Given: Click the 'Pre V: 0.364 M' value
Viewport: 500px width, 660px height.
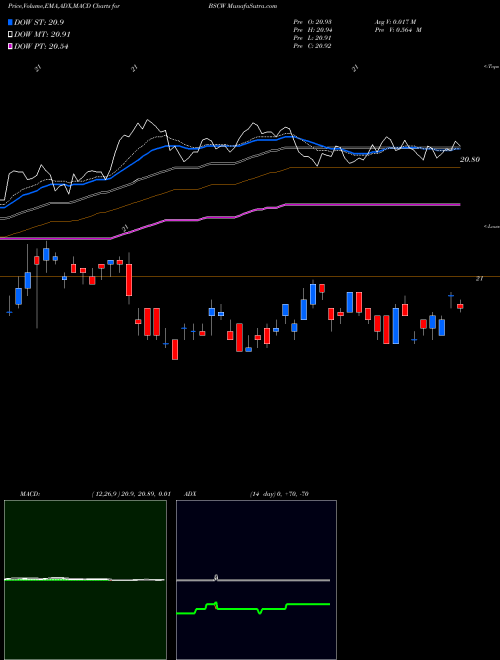Looking at the screenshot, I should pos(398,30).
